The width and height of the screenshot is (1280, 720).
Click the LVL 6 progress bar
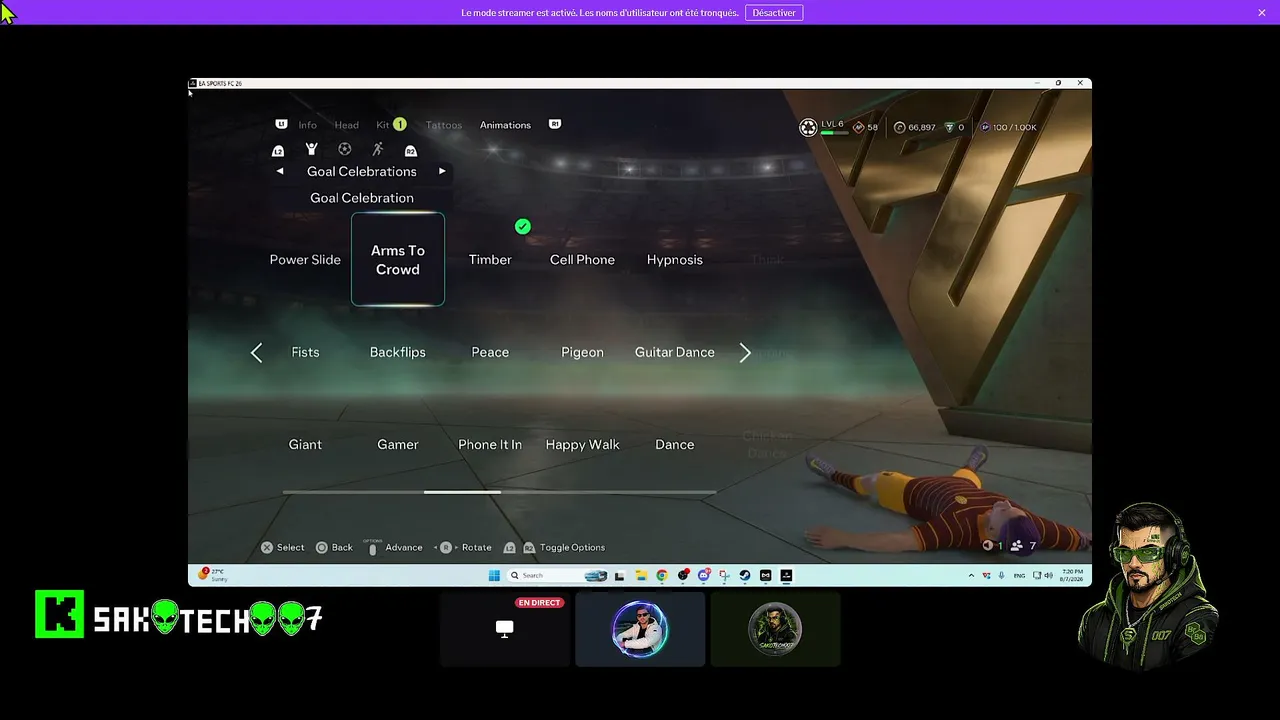click(834, 133)
